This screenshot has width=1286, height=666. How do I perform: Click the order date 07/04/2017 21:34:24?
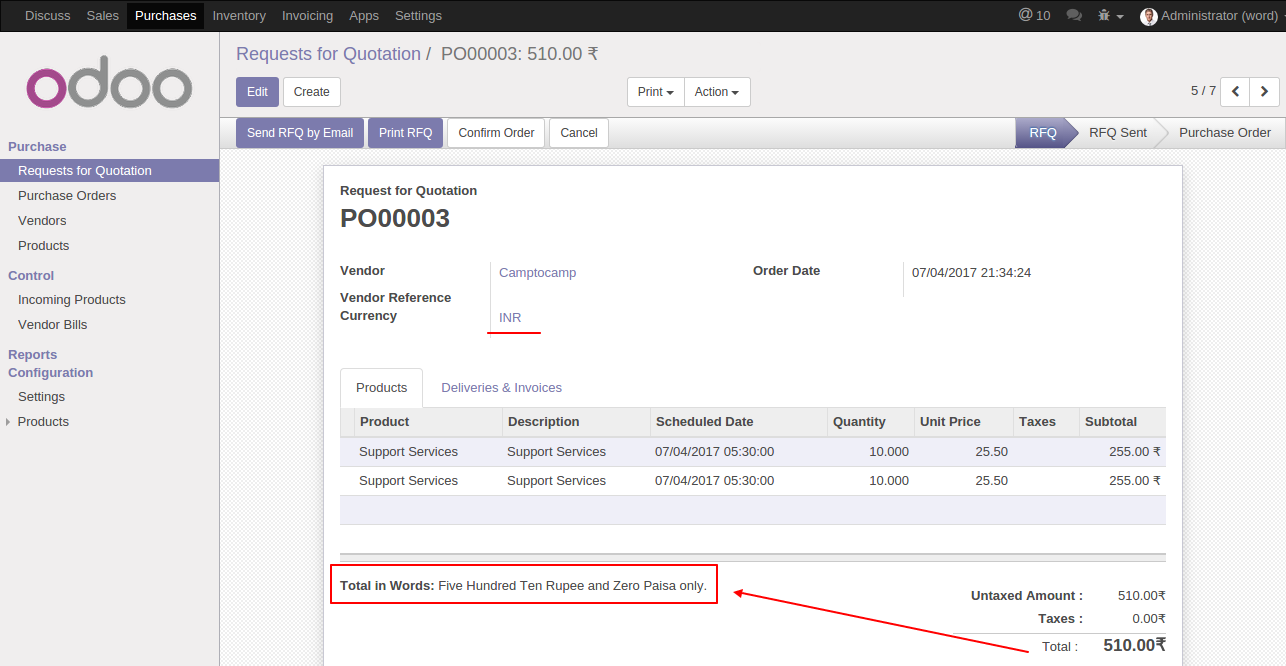coord(971,273)
